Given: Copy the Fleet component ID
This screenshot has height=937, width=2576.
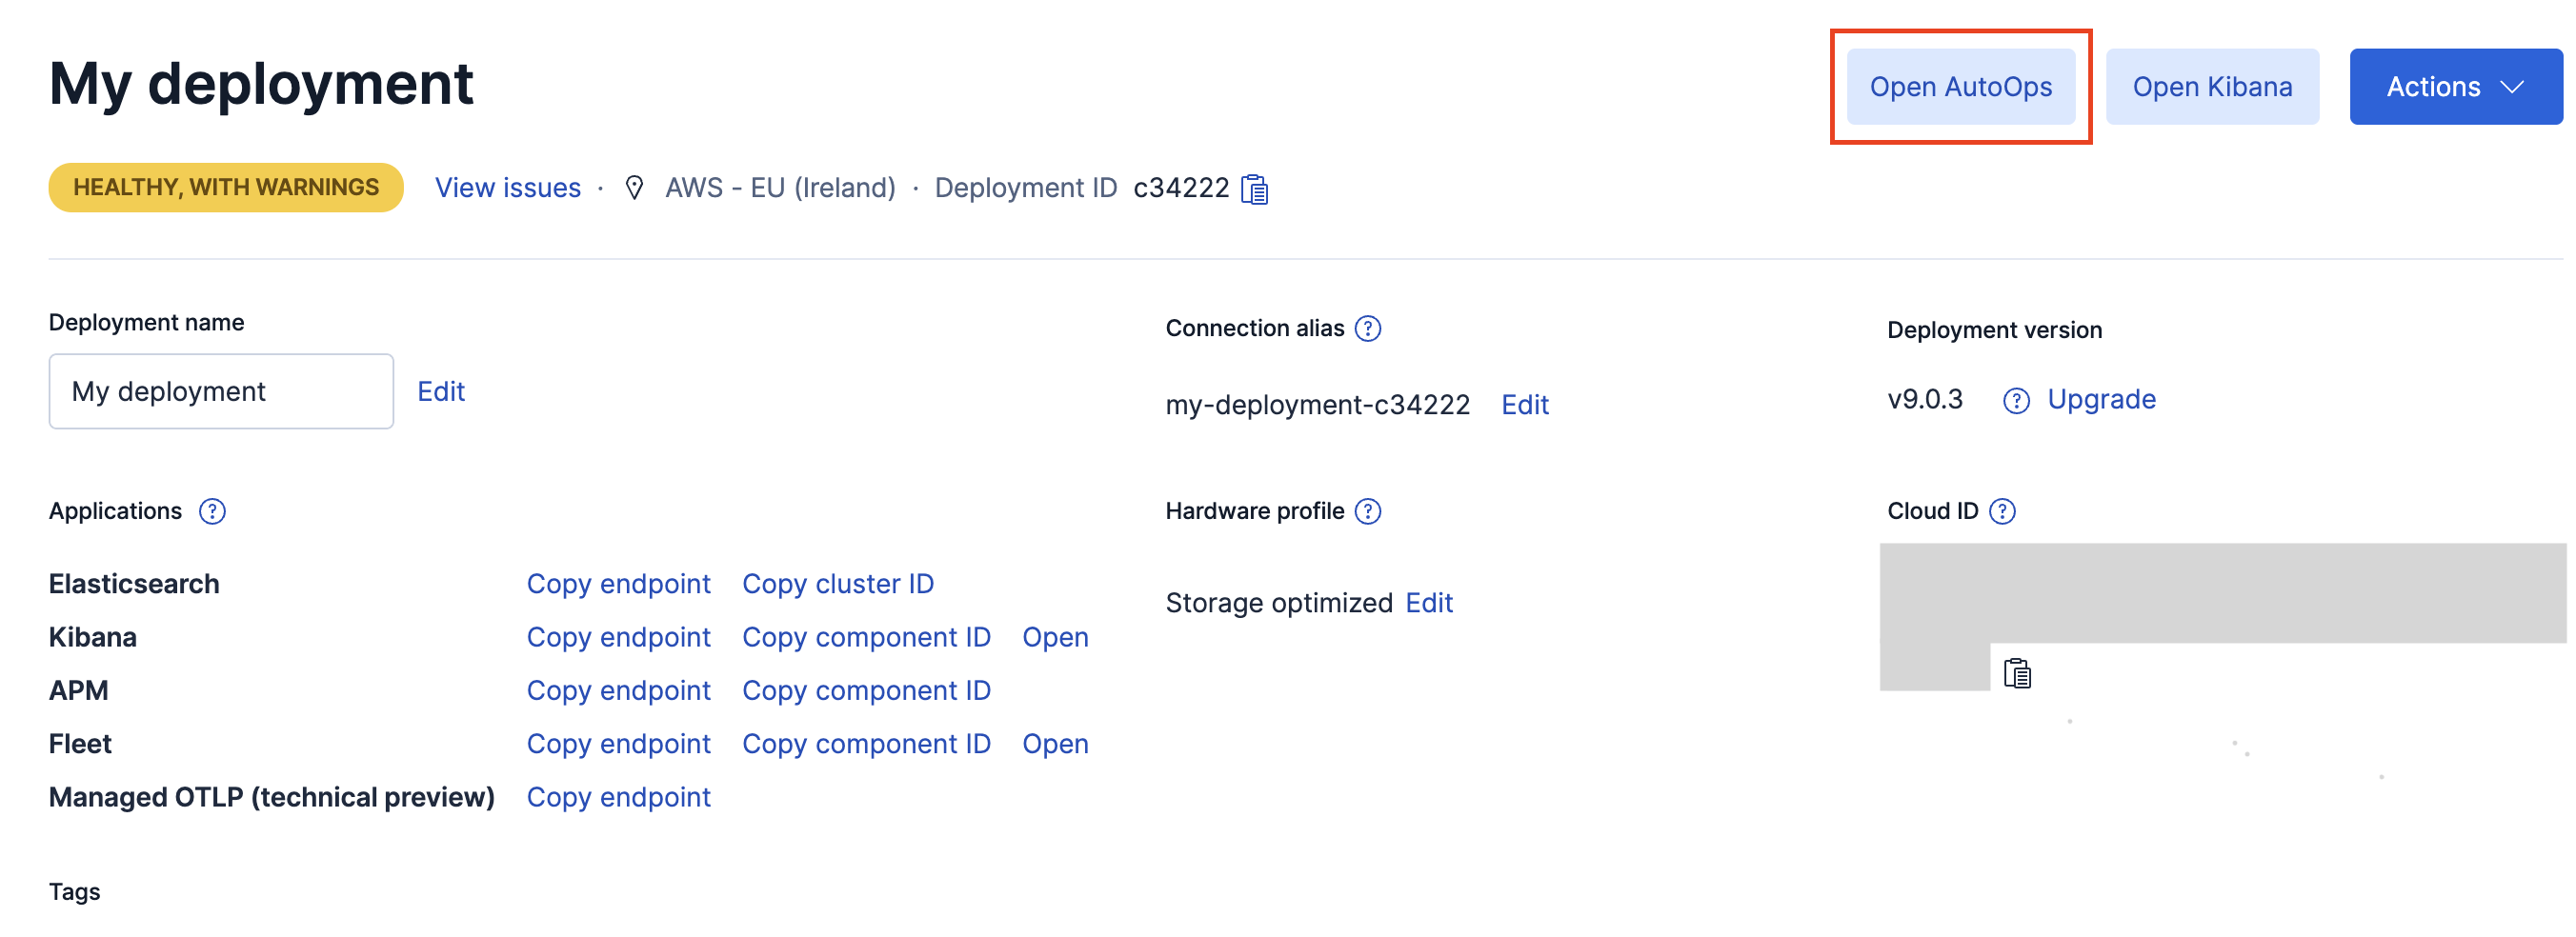Looking at the screenshot, I should click(x=866, y=743).
